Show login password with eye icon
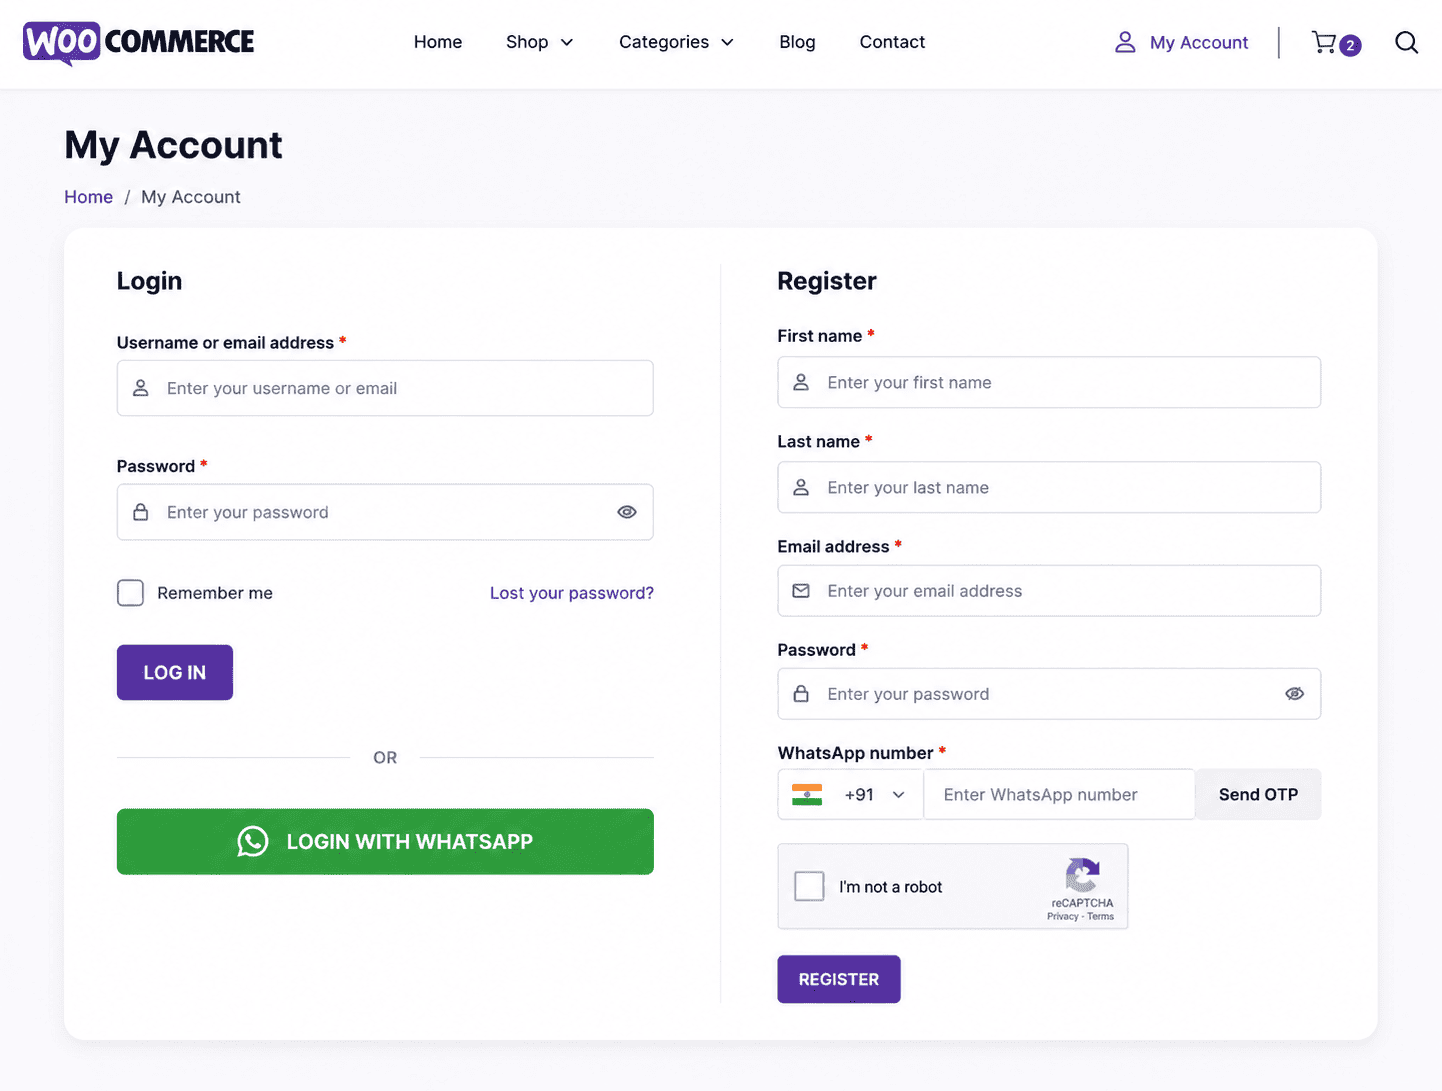The image size is (1442, 1091). point(627,512)
